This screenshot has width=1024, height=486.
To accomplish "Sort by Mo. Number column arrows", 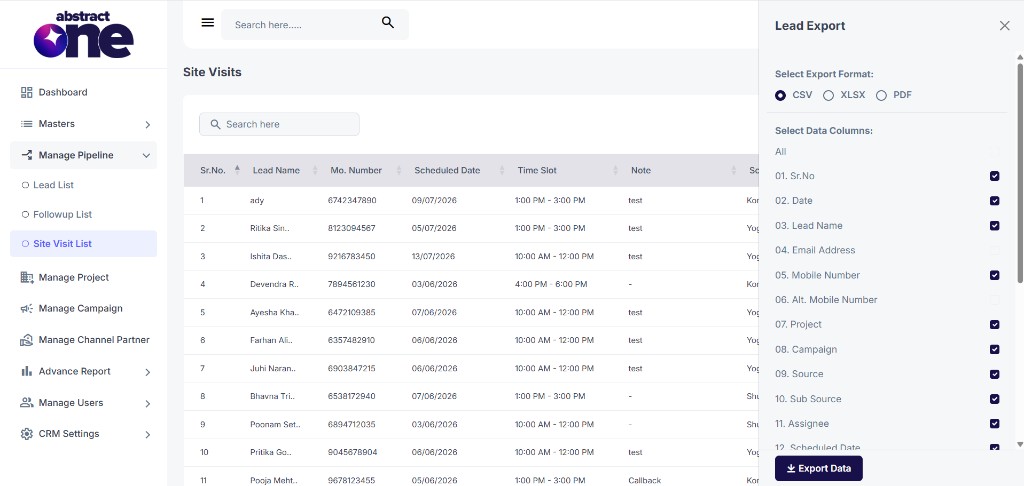I will [398, 170].
